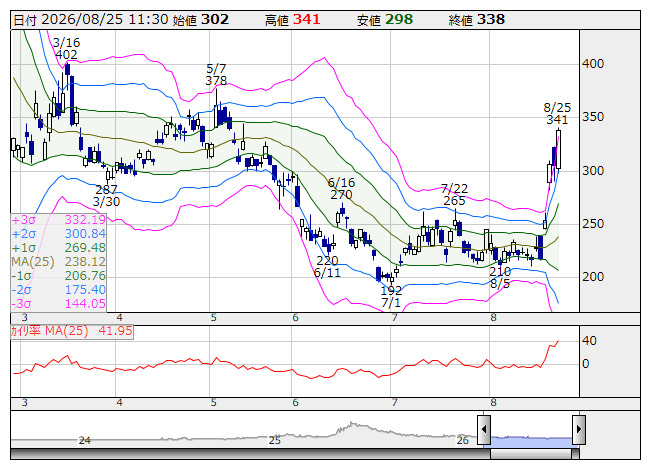Select the -1σ 206.76 legend row

(59, 276)
